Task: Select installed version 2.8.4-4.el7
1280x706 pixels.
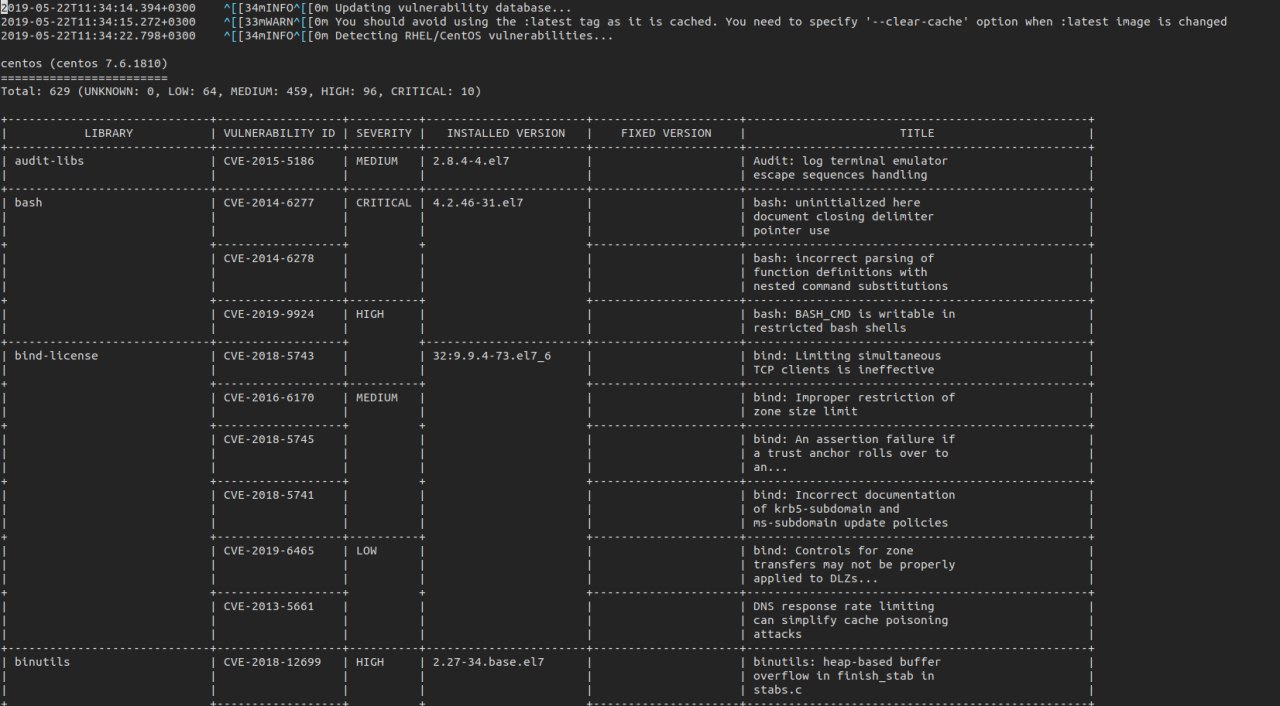Action: [471, 161]
